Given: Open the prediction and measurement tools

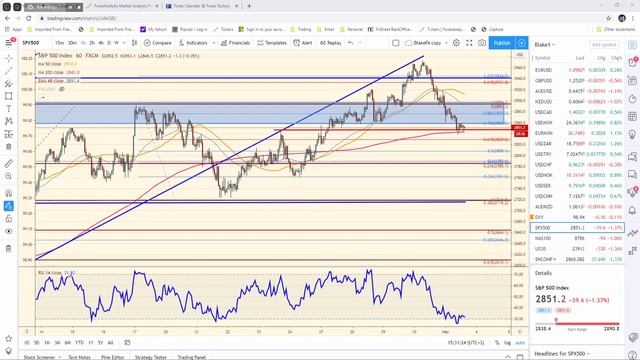Looking at the screenshot, I should tap(9, 134).
